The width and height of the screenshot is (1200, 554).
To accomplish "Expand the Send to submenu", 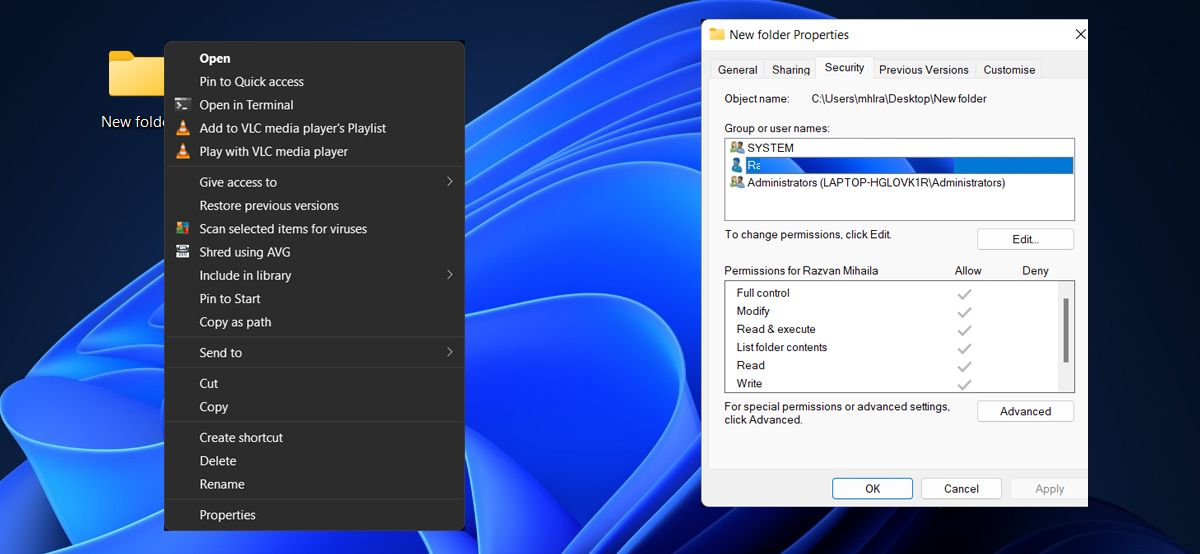I will coord(449,352).
